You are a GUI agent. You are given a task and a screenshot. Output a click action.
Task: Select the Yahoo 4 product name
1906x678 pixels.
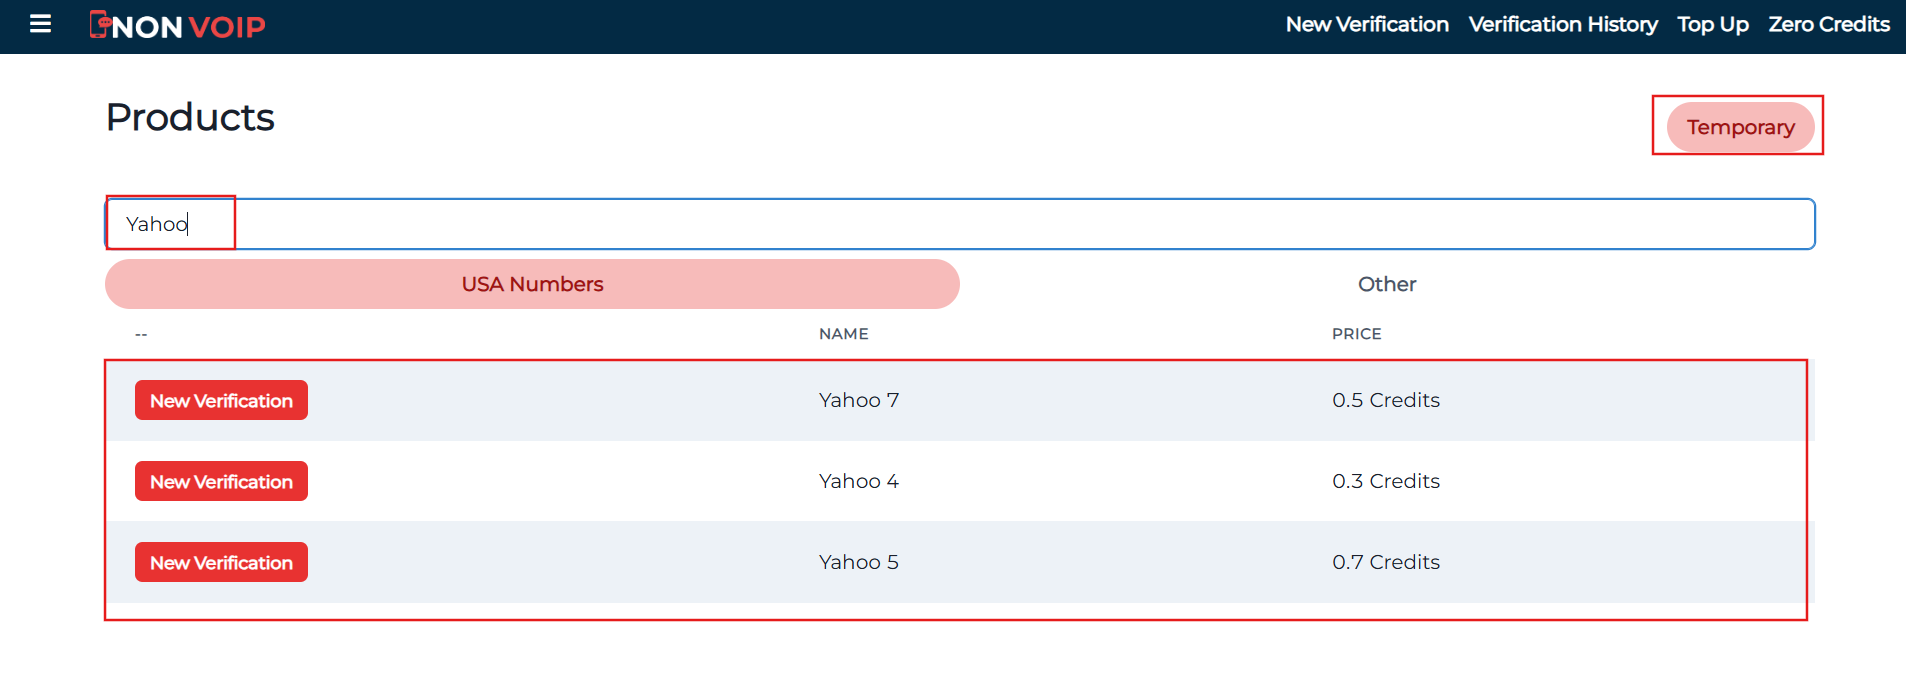858,481
